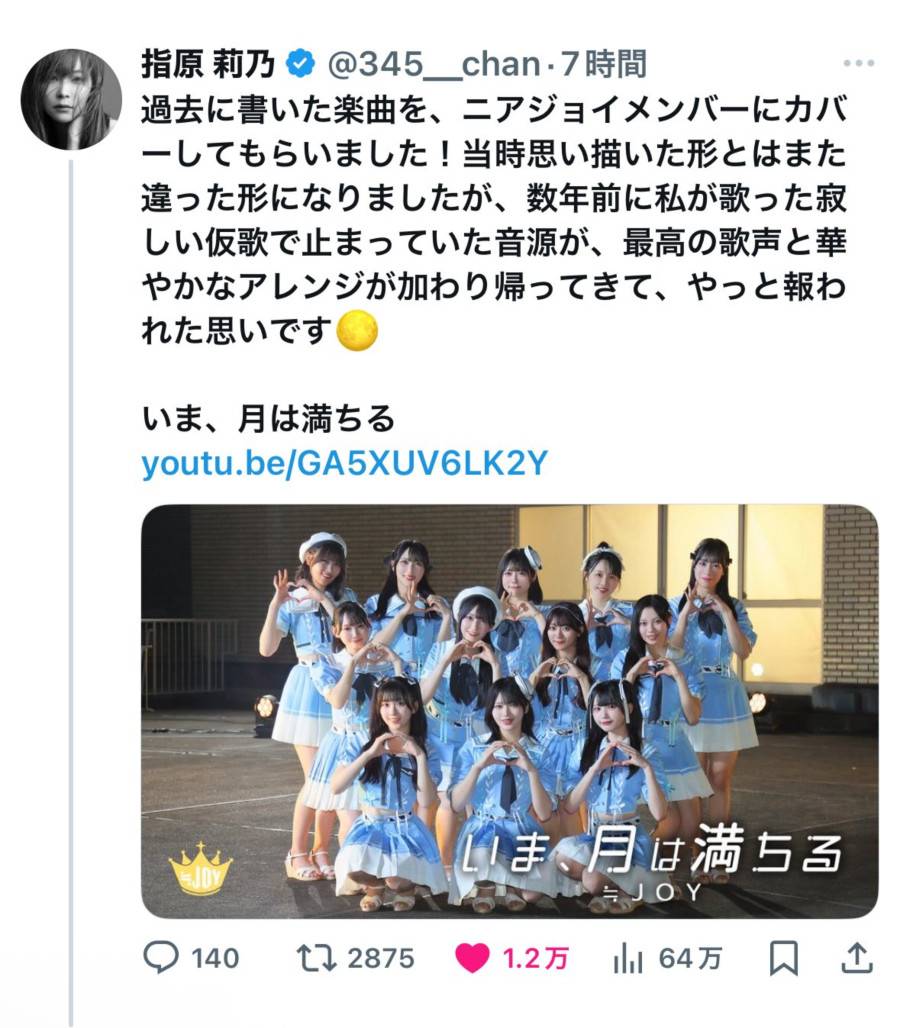
Task: Click the 140 reply count
Action: coord(215,959)
